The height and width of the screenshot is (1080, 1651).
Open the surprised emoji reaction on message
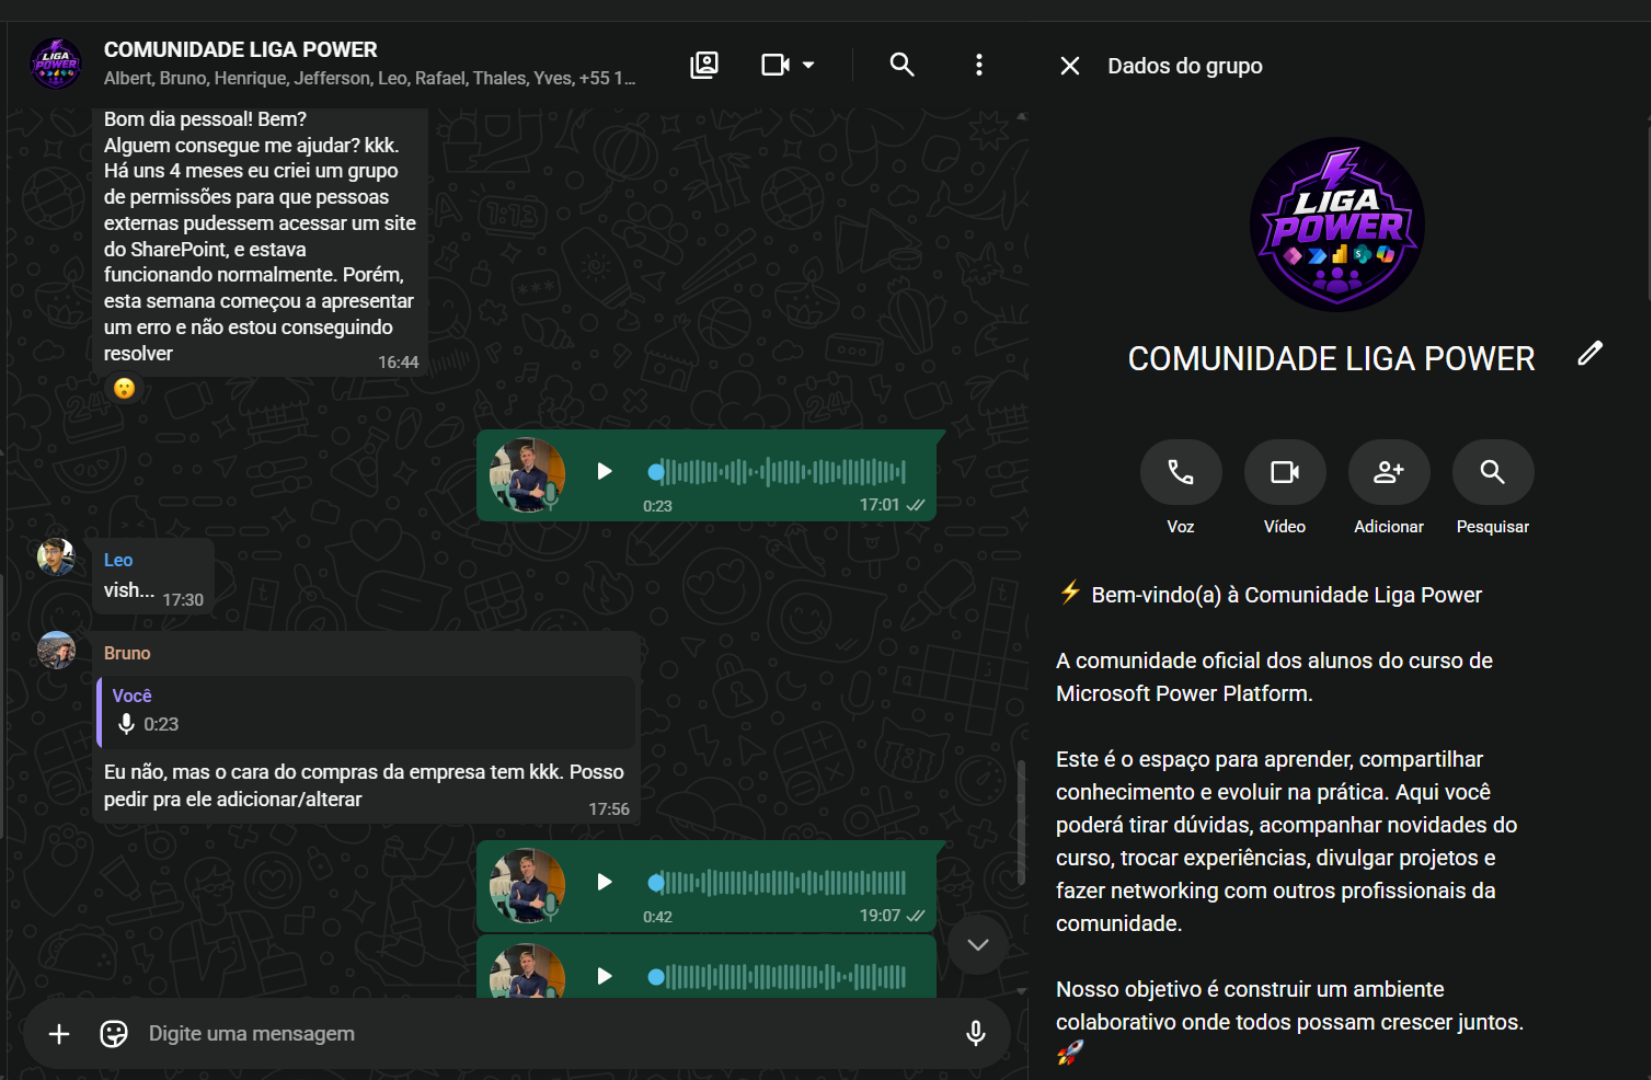124,388
